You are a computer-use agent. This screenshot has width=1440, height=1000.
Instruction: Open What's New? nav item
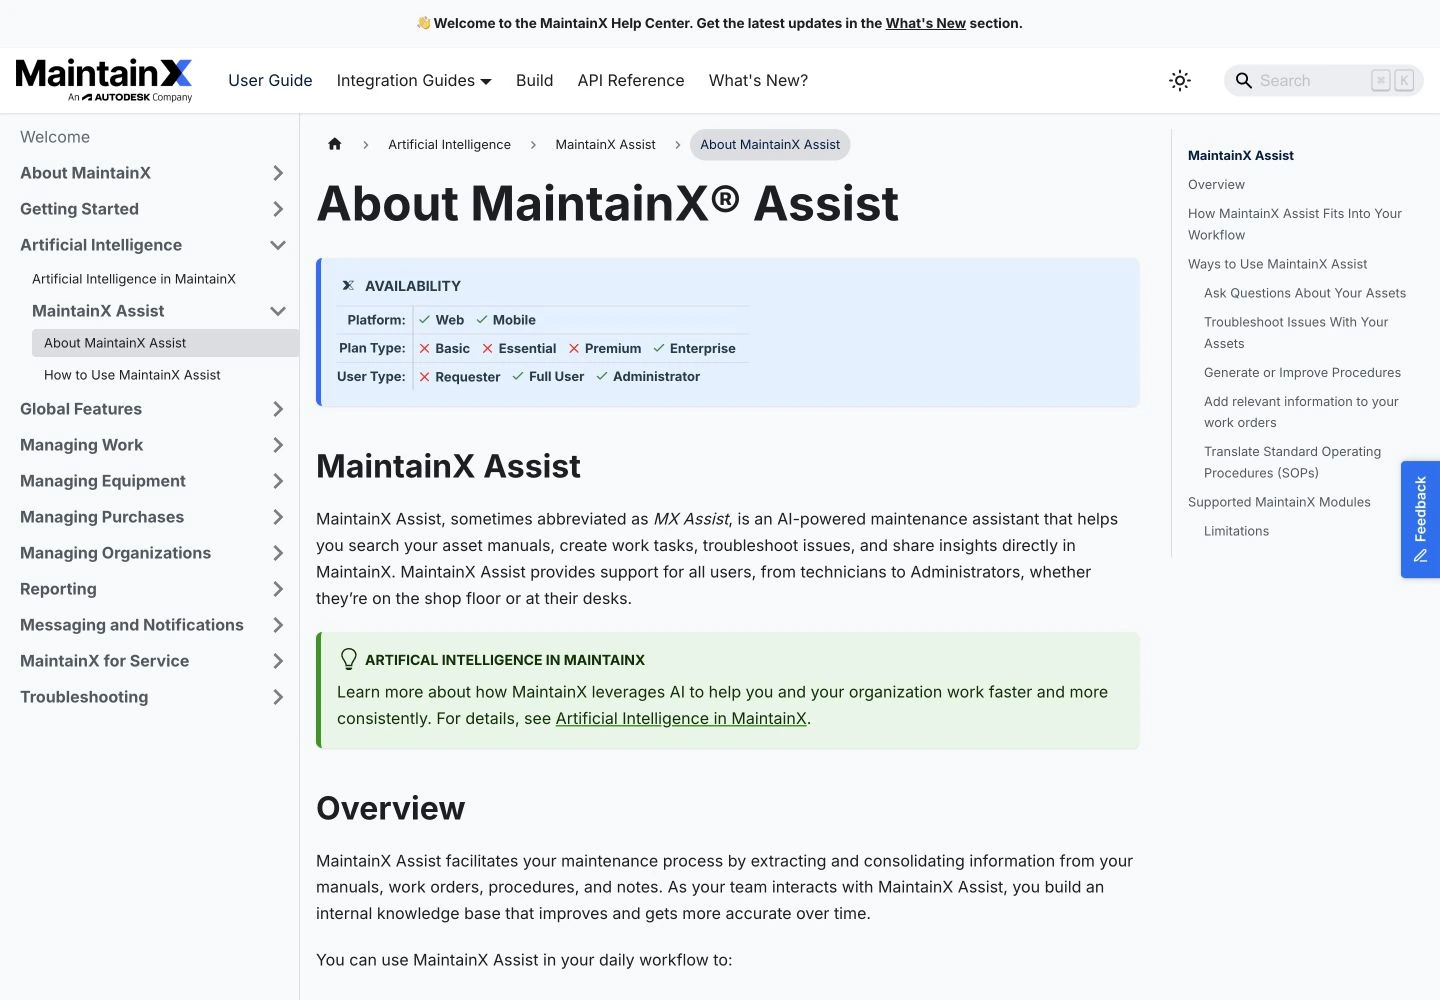coord(758,80)
